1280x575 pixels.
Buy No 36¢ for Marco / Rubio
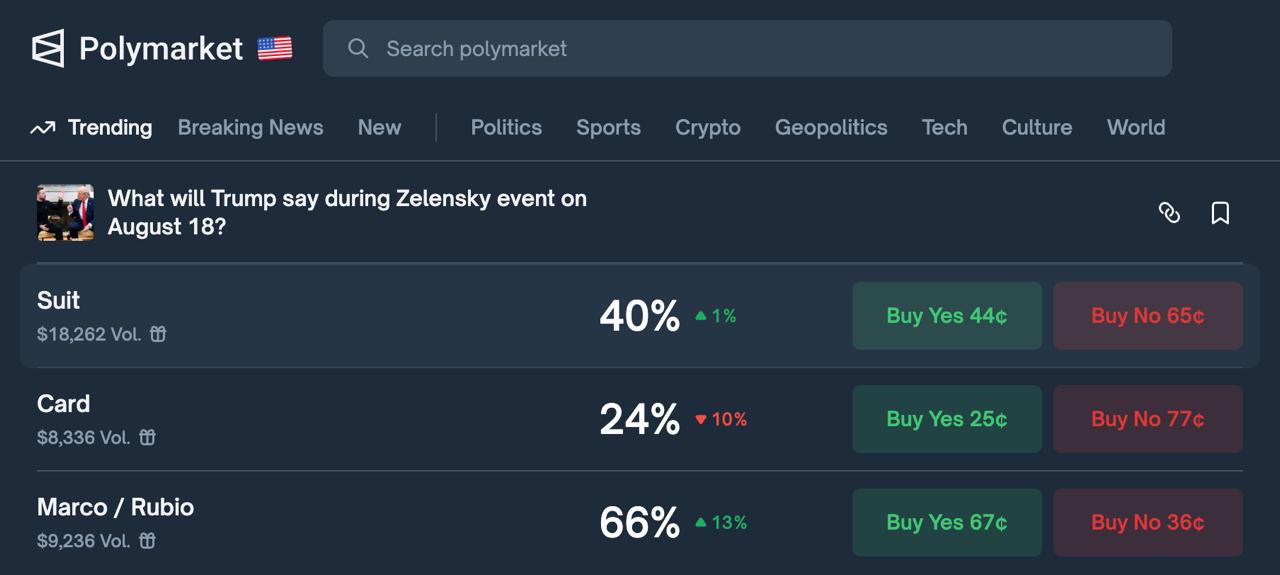pyautogui.click(x=1148, y=522)
